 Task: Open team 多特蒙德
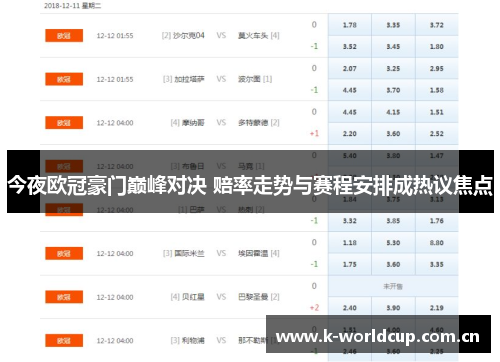(253, 123)
